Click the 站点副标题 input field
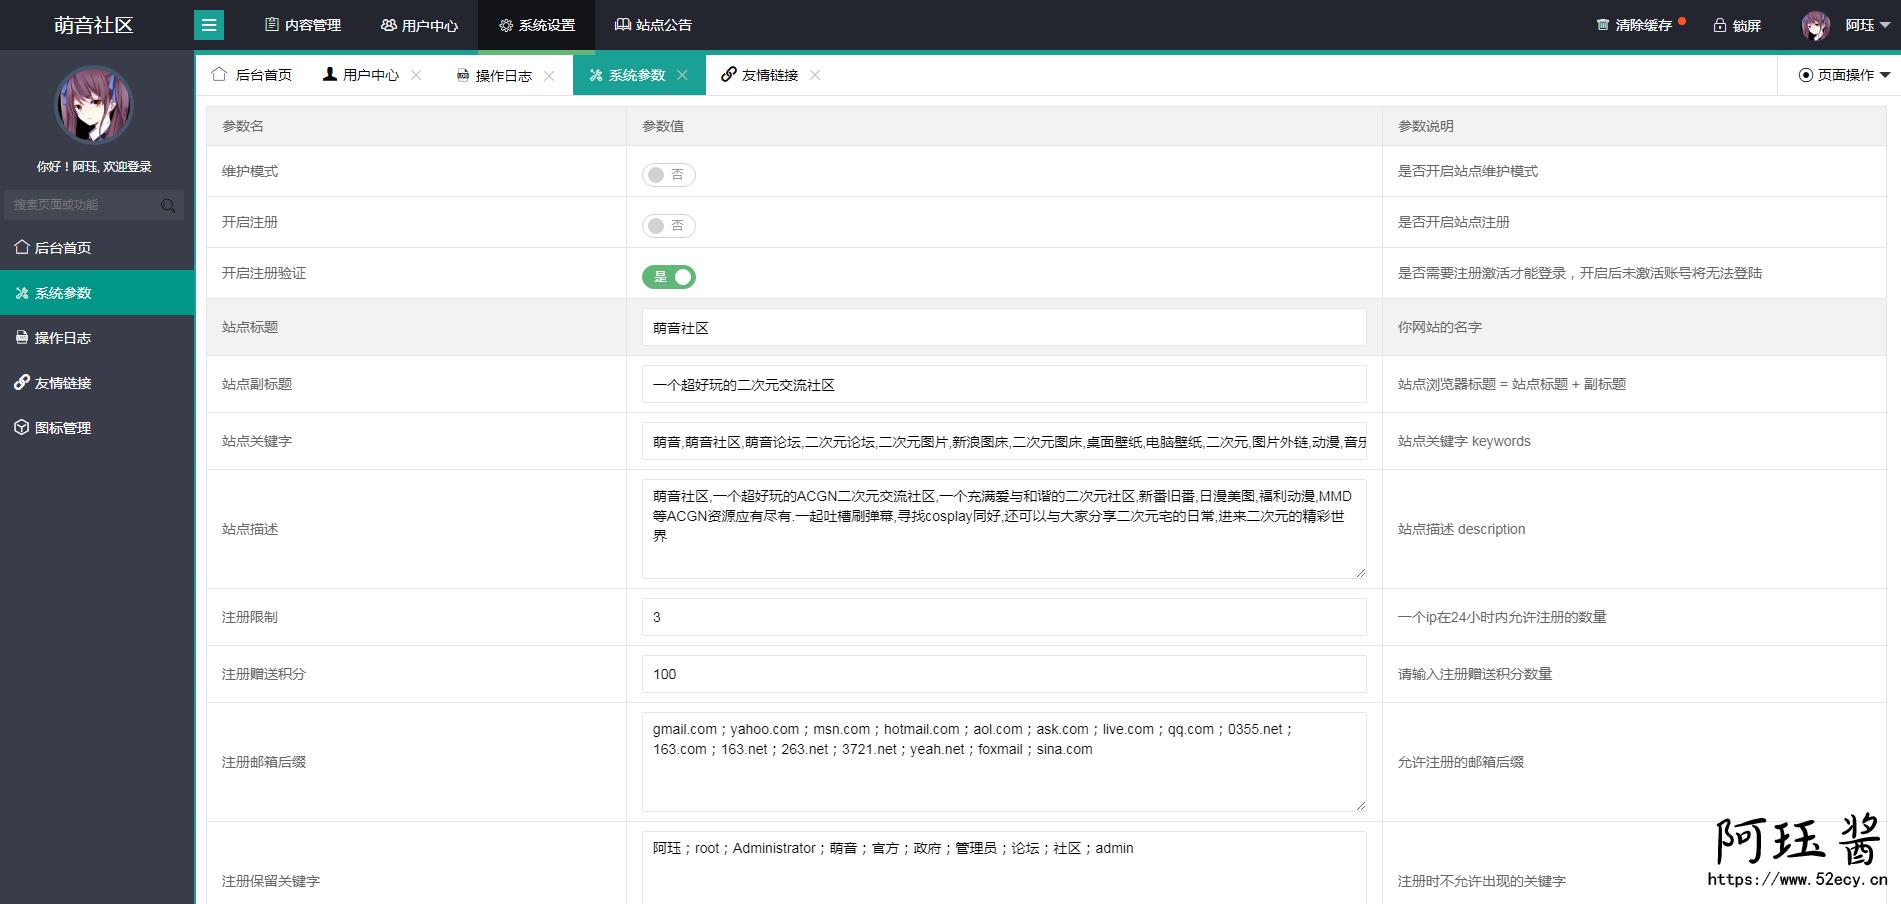This screenshot has height=904, width=1901. pos(1003,385)
